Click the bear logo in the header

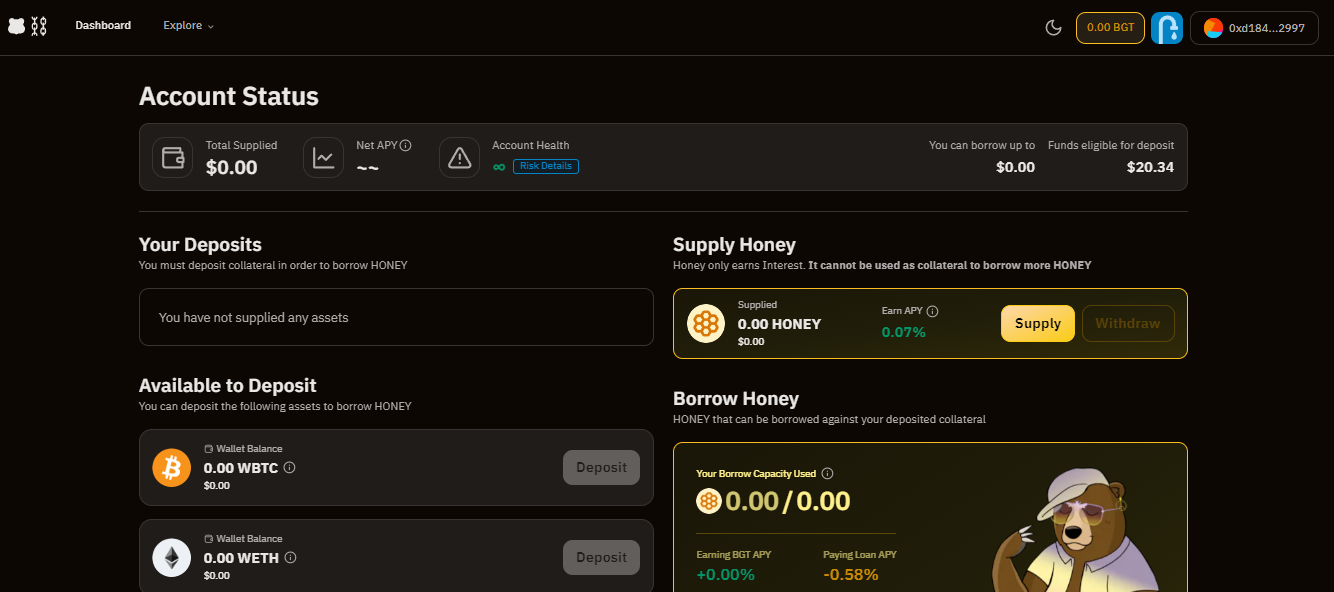tap(16, 27)
